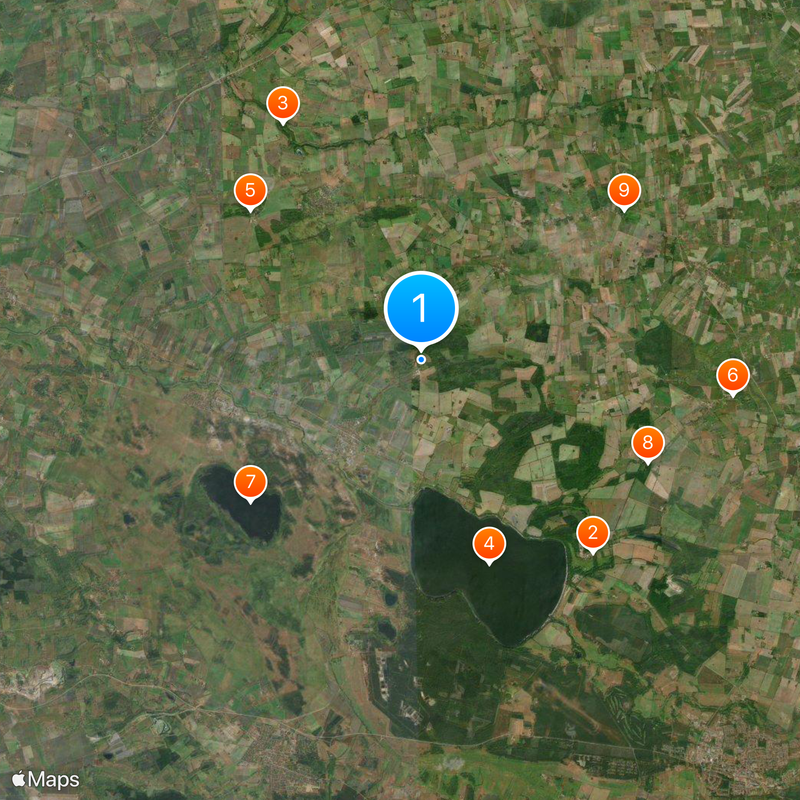Select the white quarry area at left edge
This screenshot has width=800, height=800.
pyautogui.click(x=31, y=679)
